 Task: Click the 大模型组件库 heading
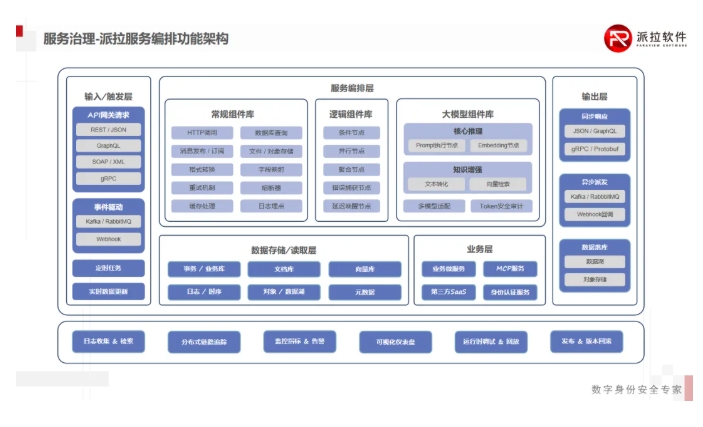[x=468, y=114]
